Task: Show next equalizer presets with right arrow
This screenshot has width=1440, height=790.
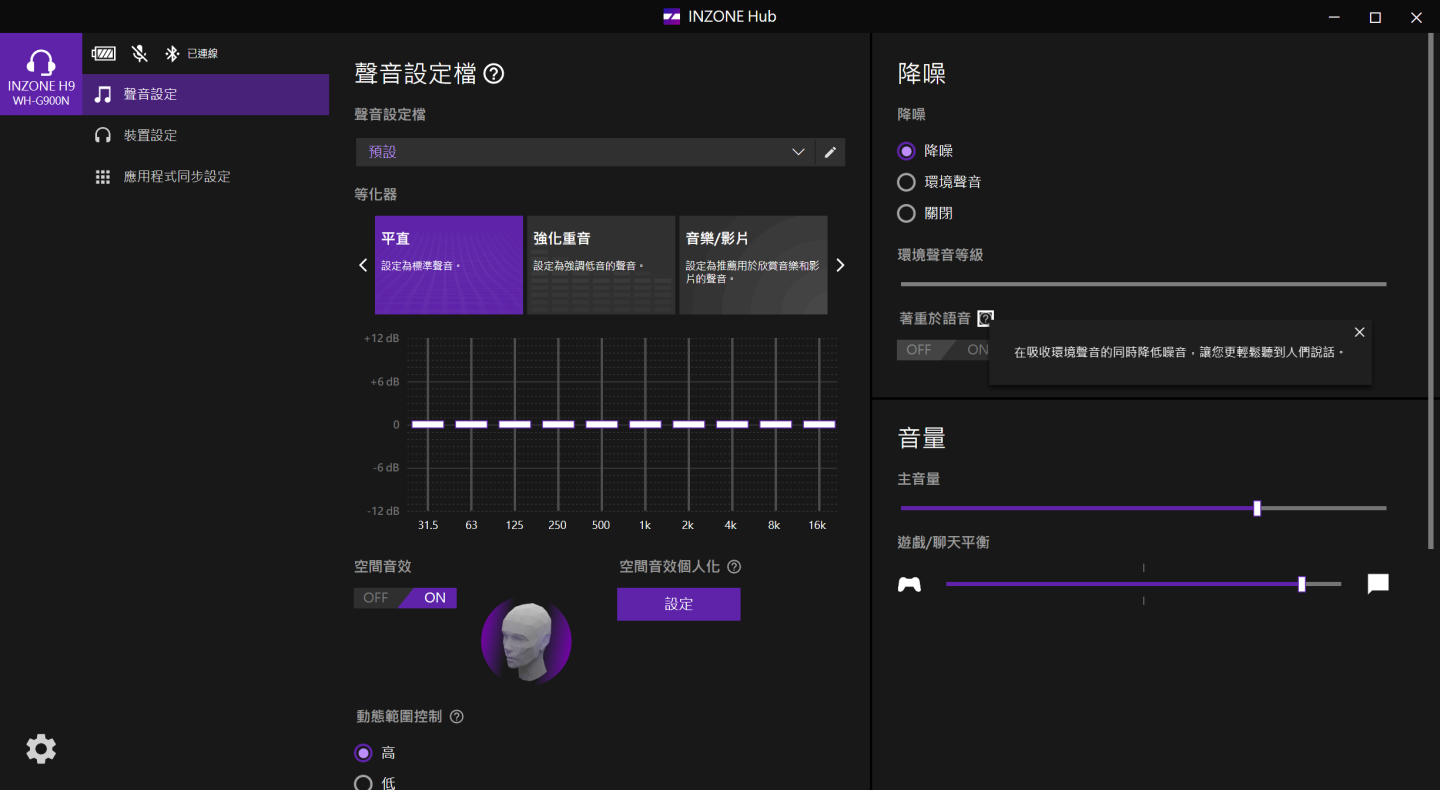Action: [x=840, y=265]
